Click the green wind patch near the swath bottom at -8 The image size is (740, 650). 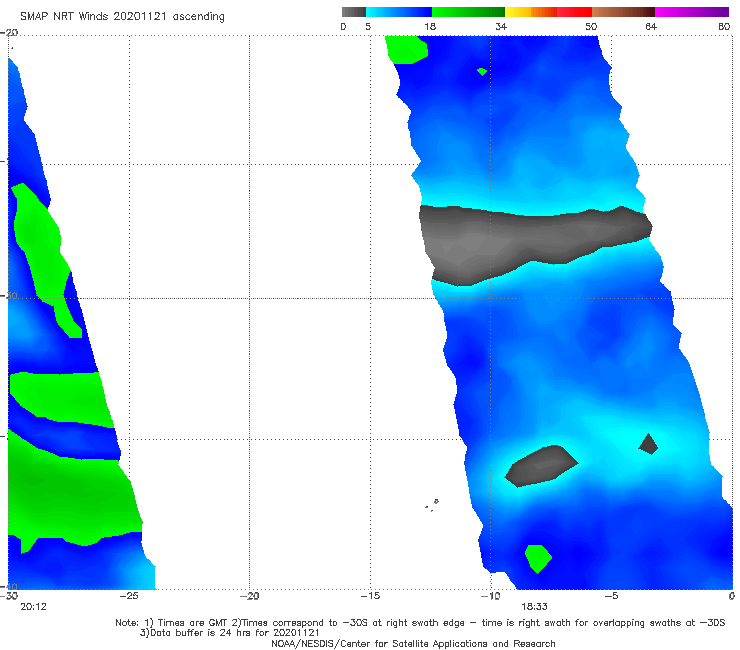click(538, 559)
